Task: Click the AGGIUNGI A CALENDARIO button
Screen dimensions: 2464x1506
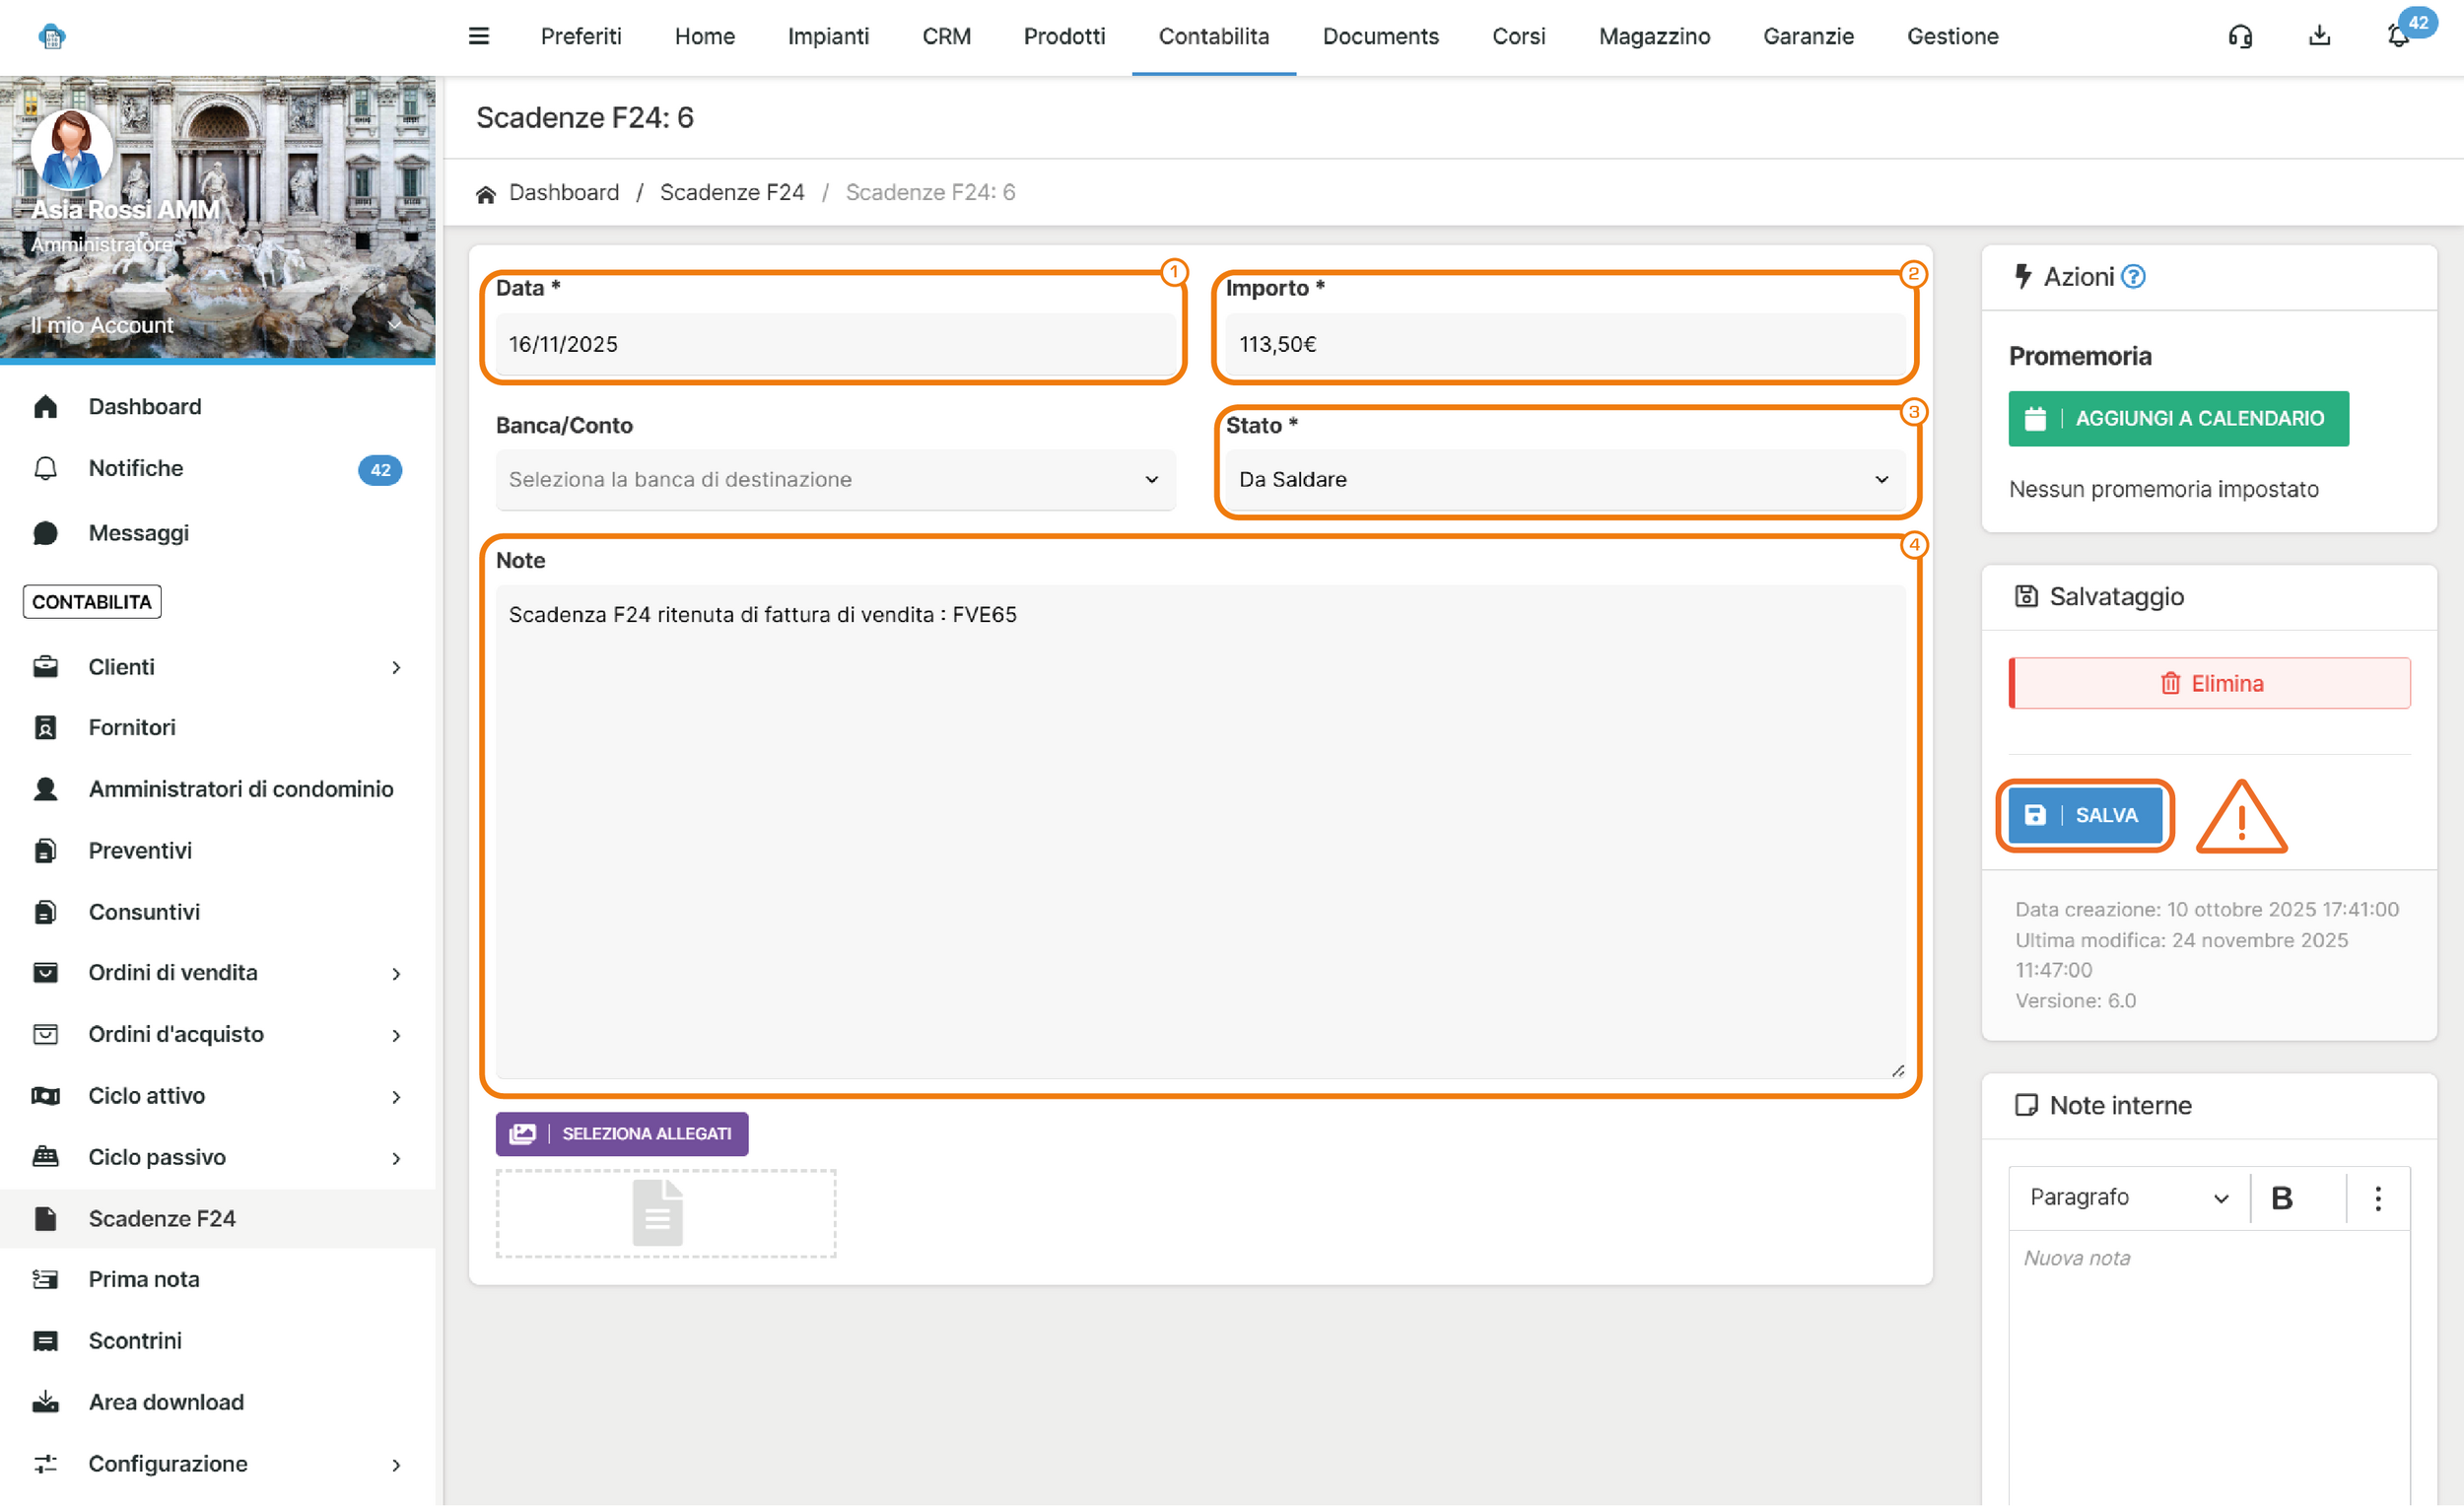Action: (2178, 418)
